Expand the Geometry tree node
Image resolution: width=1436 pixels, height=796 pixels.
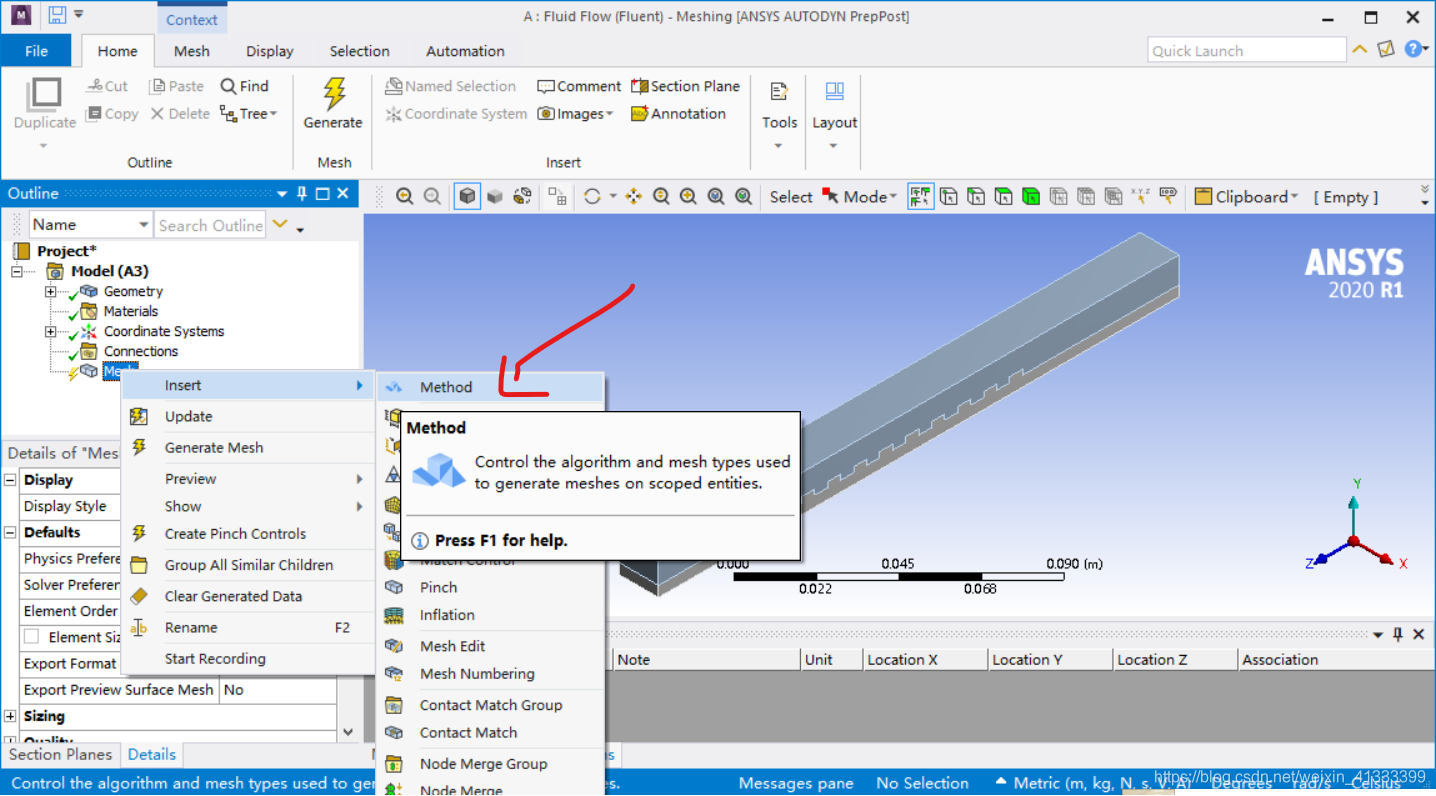(x=50, y=291)
